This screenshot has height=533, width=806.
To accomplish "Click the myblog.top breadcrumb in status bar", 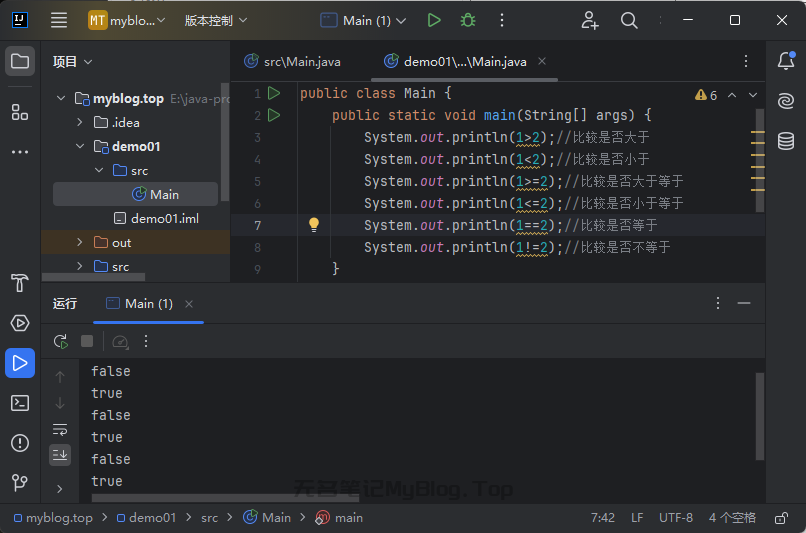I will tap(53, 518).
